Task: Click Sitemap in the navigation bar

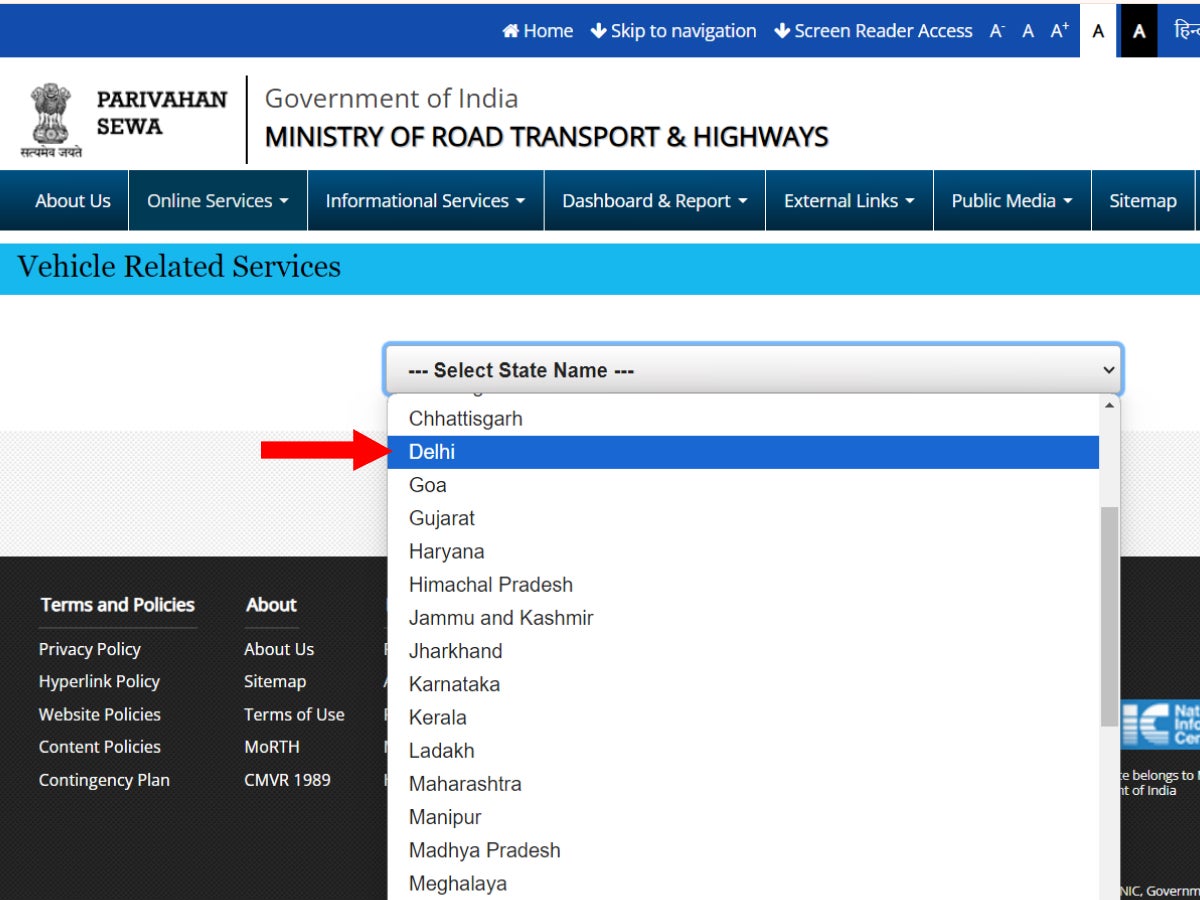Action: click(1143, 200)
